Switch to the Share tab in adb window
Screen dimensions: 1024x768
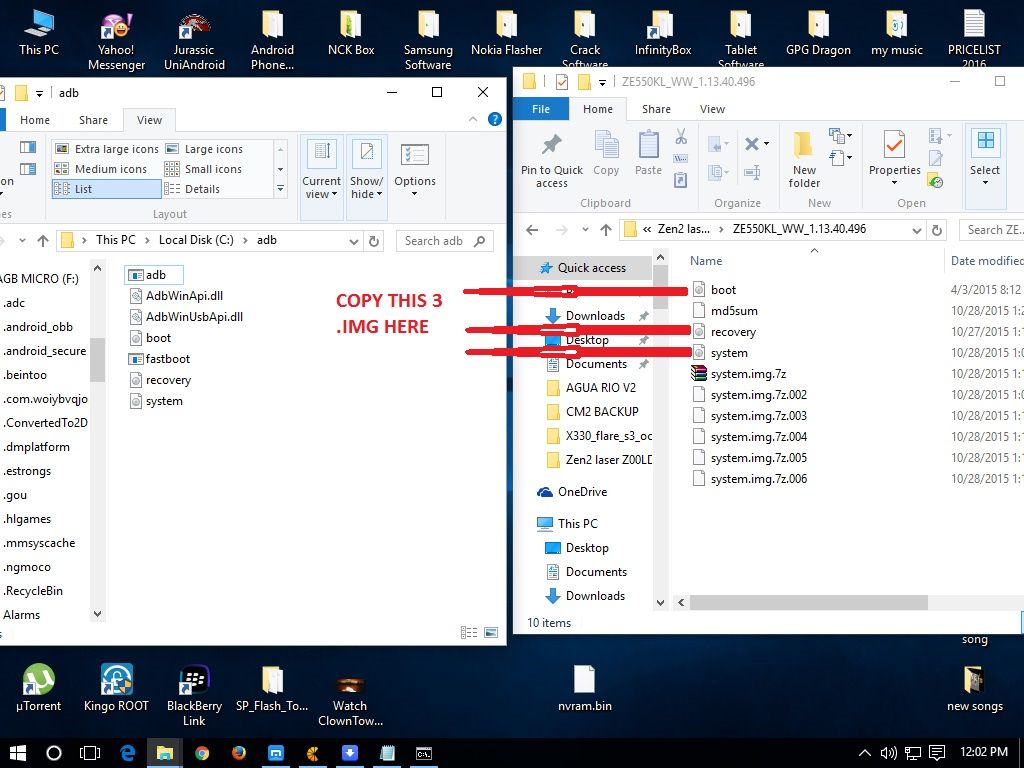(93, 120)
